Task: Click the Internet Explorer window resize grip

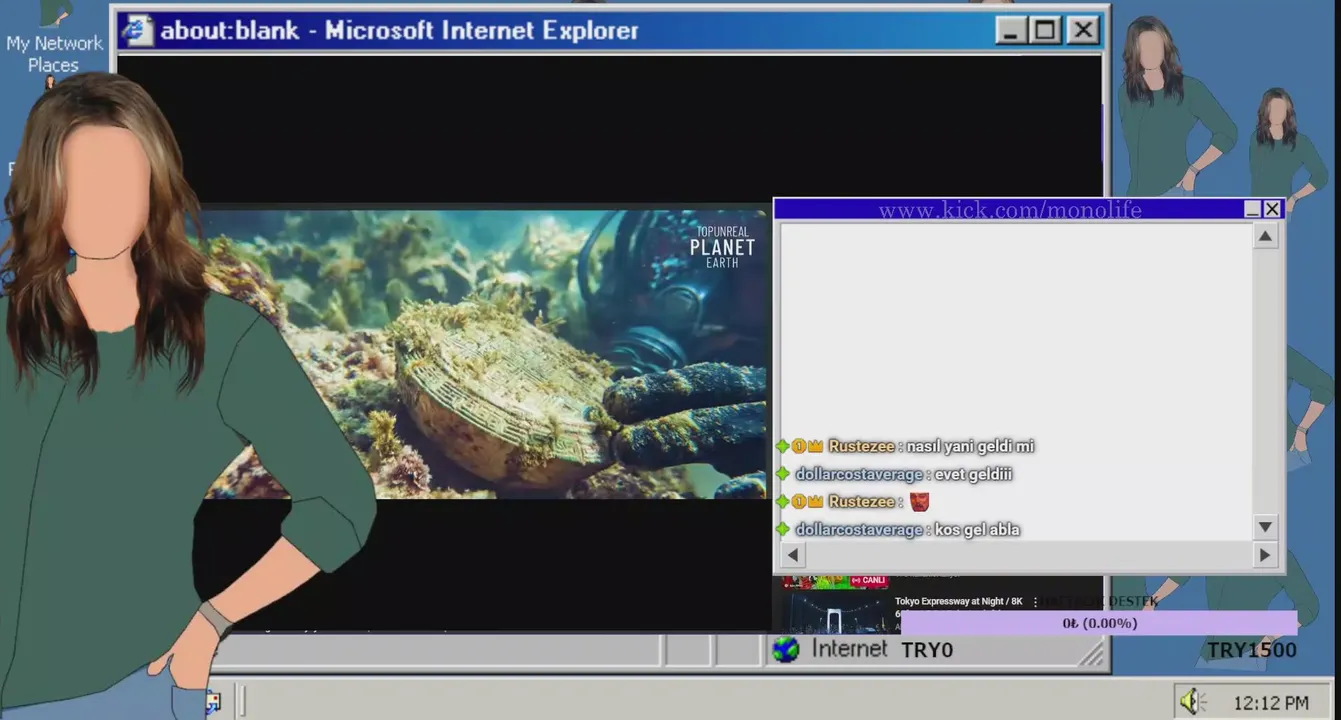Action: tap(1092, 654)
